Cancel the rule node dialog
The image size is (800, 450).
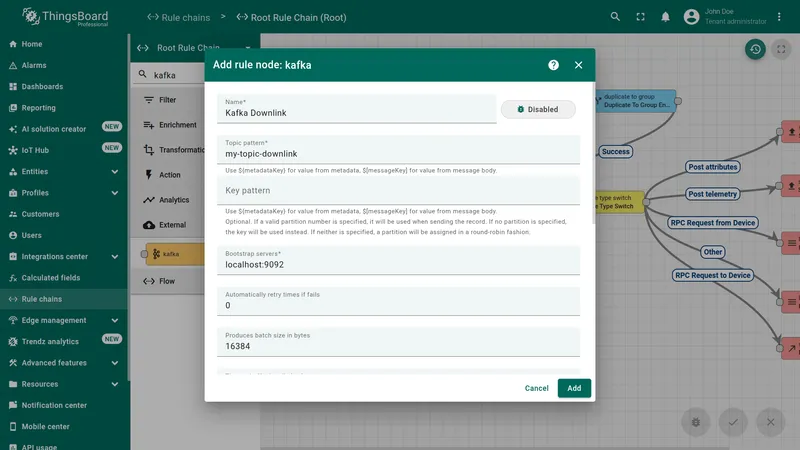536,388
